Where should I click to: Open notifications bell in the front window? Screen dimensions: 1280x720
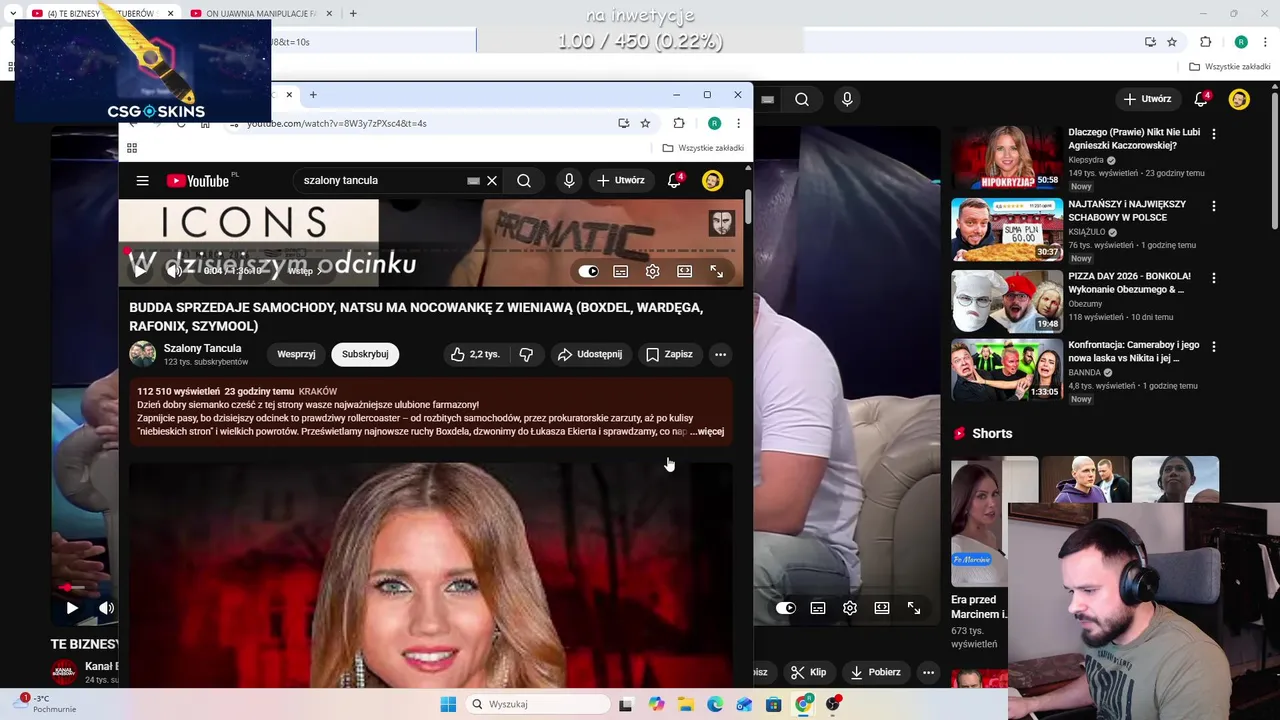point(675,181)
